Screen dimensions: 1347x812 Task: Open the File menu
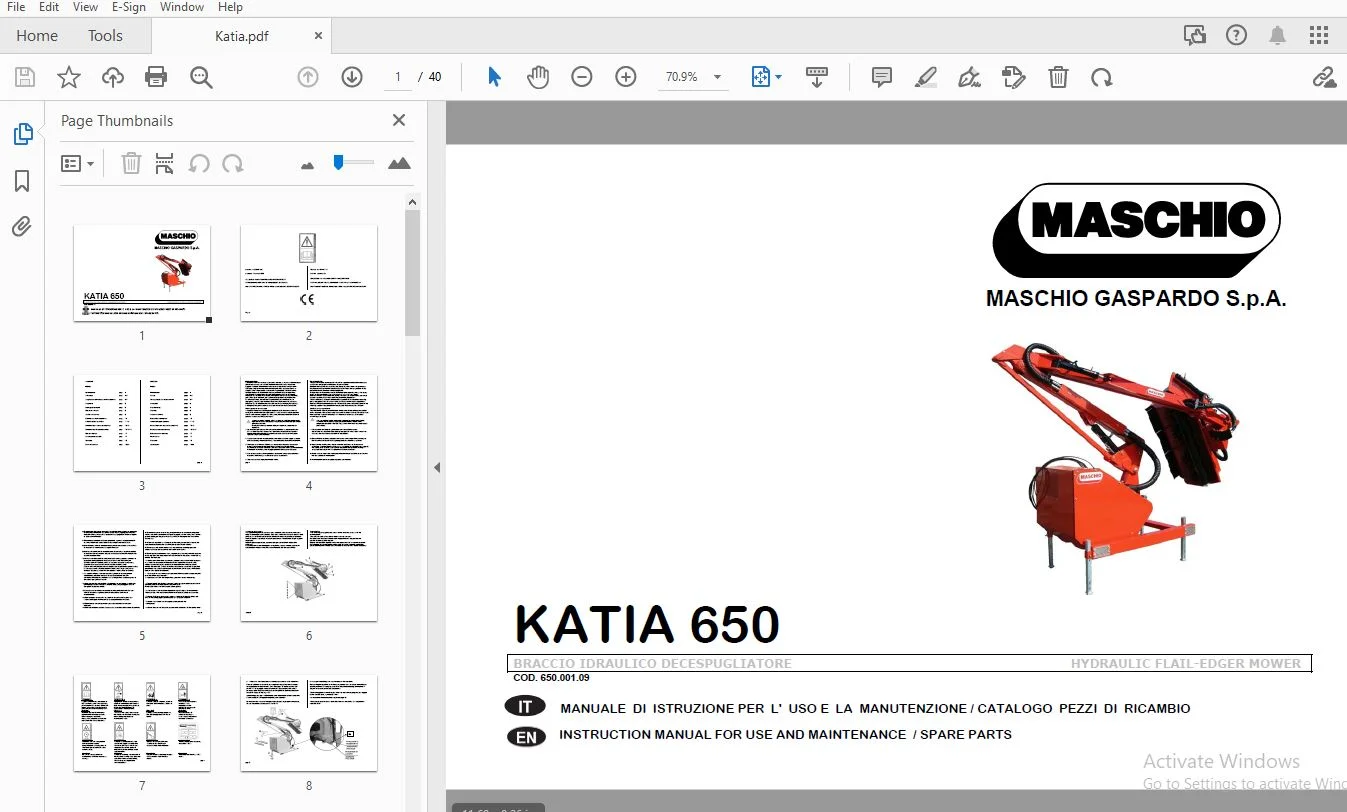(16, 7)
